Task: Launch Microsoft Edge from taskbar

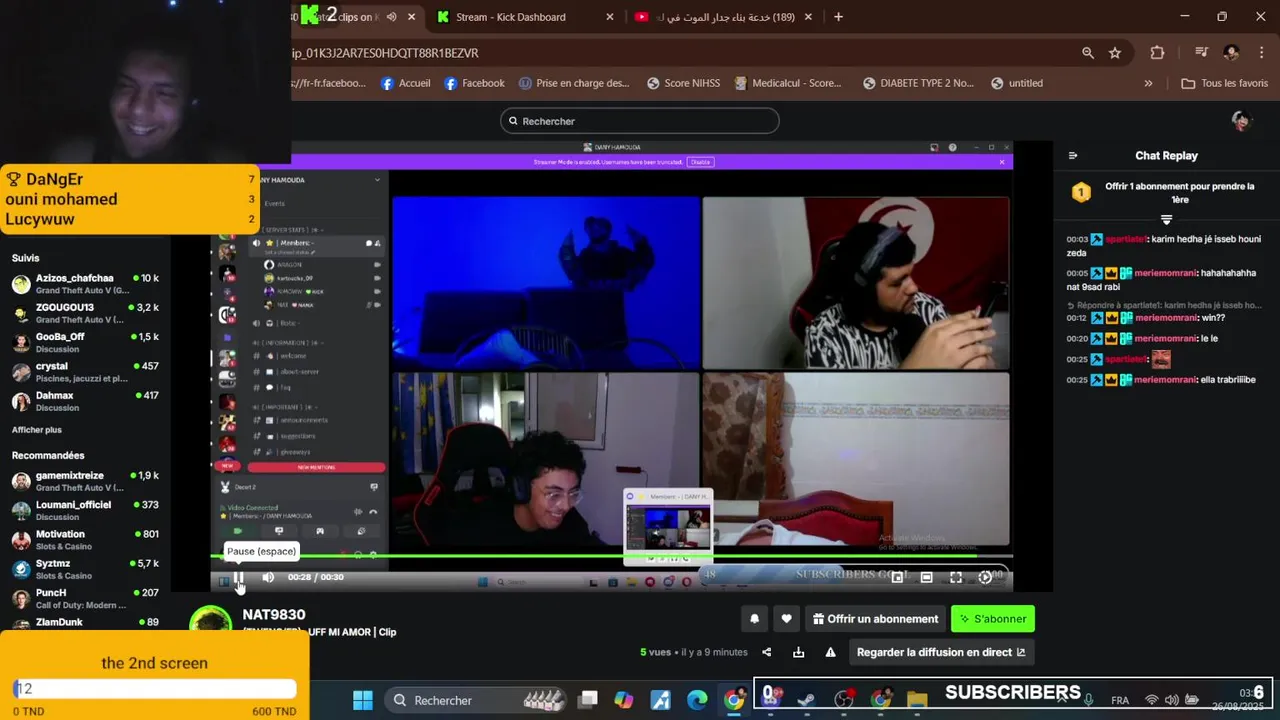Action: click(697, 700)
